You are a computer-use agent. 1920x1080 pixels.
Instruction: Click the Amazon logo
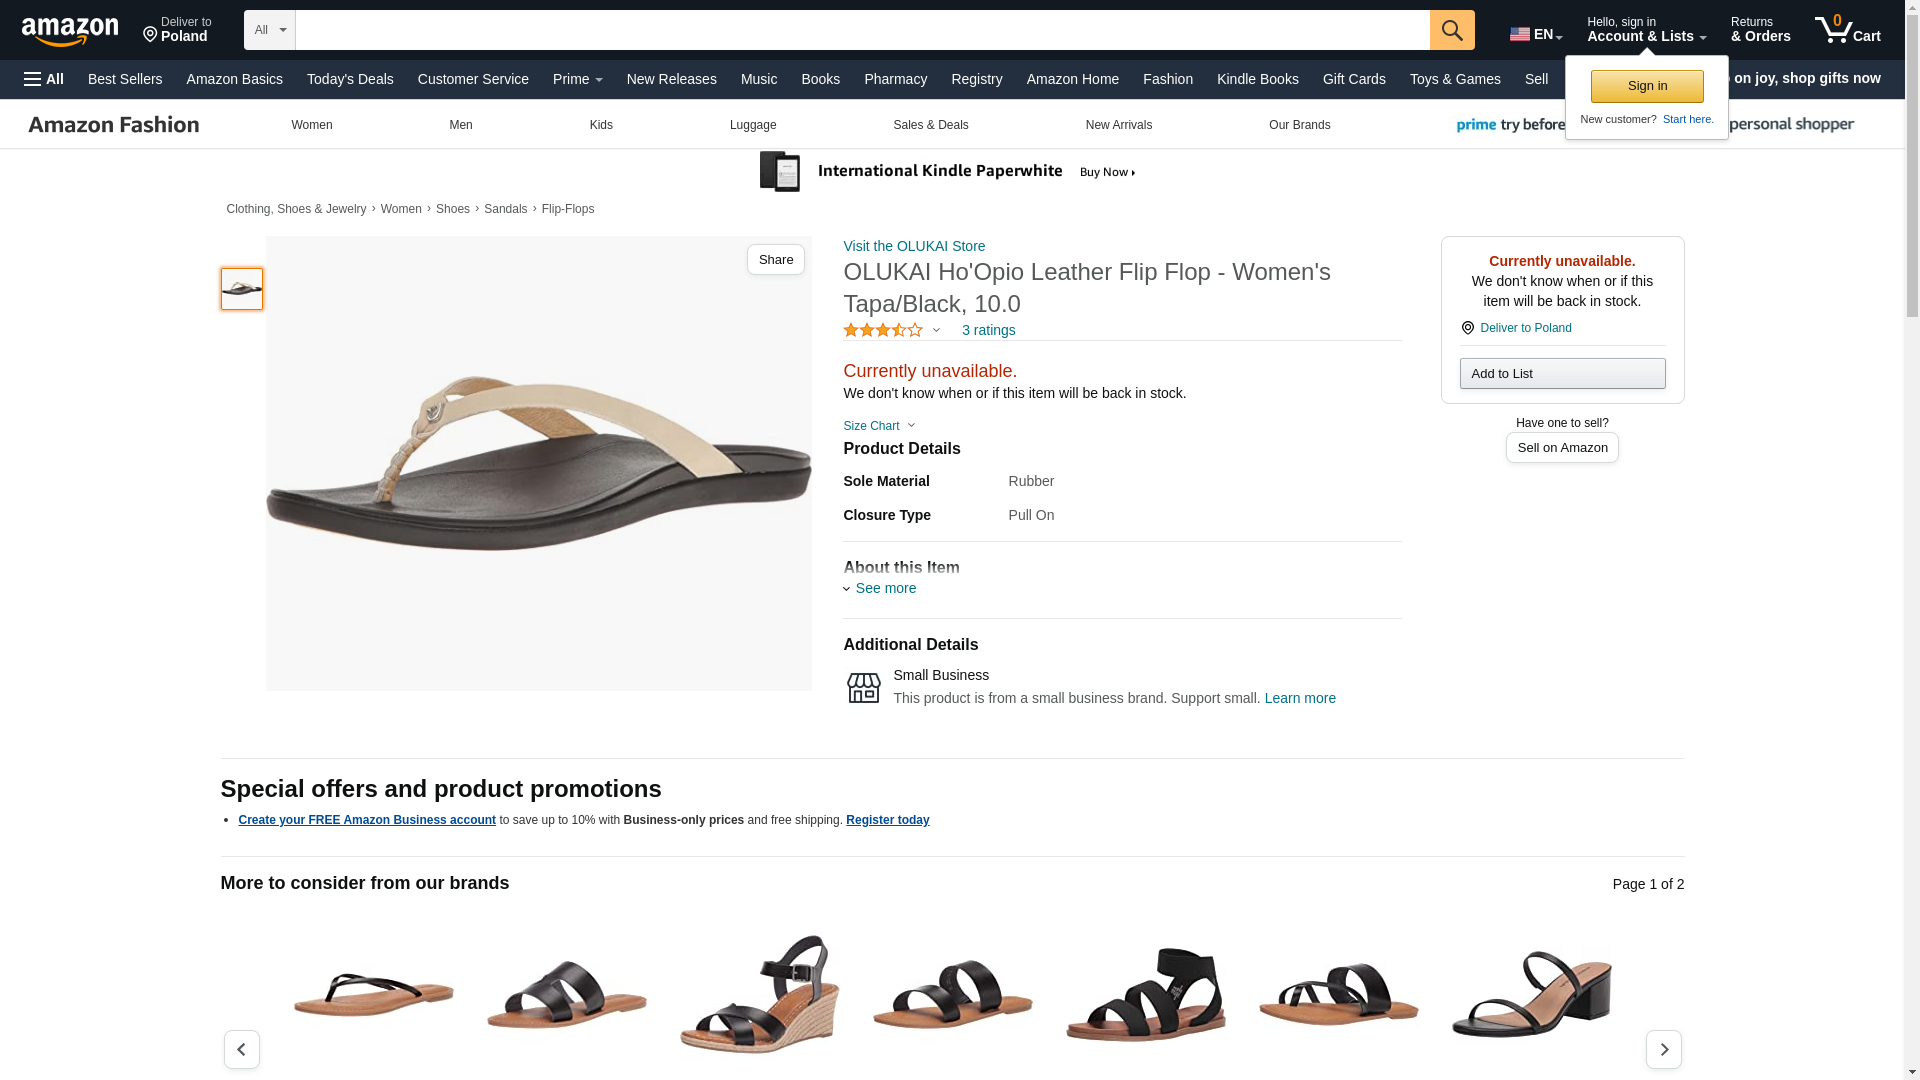(x=70, y=31)
